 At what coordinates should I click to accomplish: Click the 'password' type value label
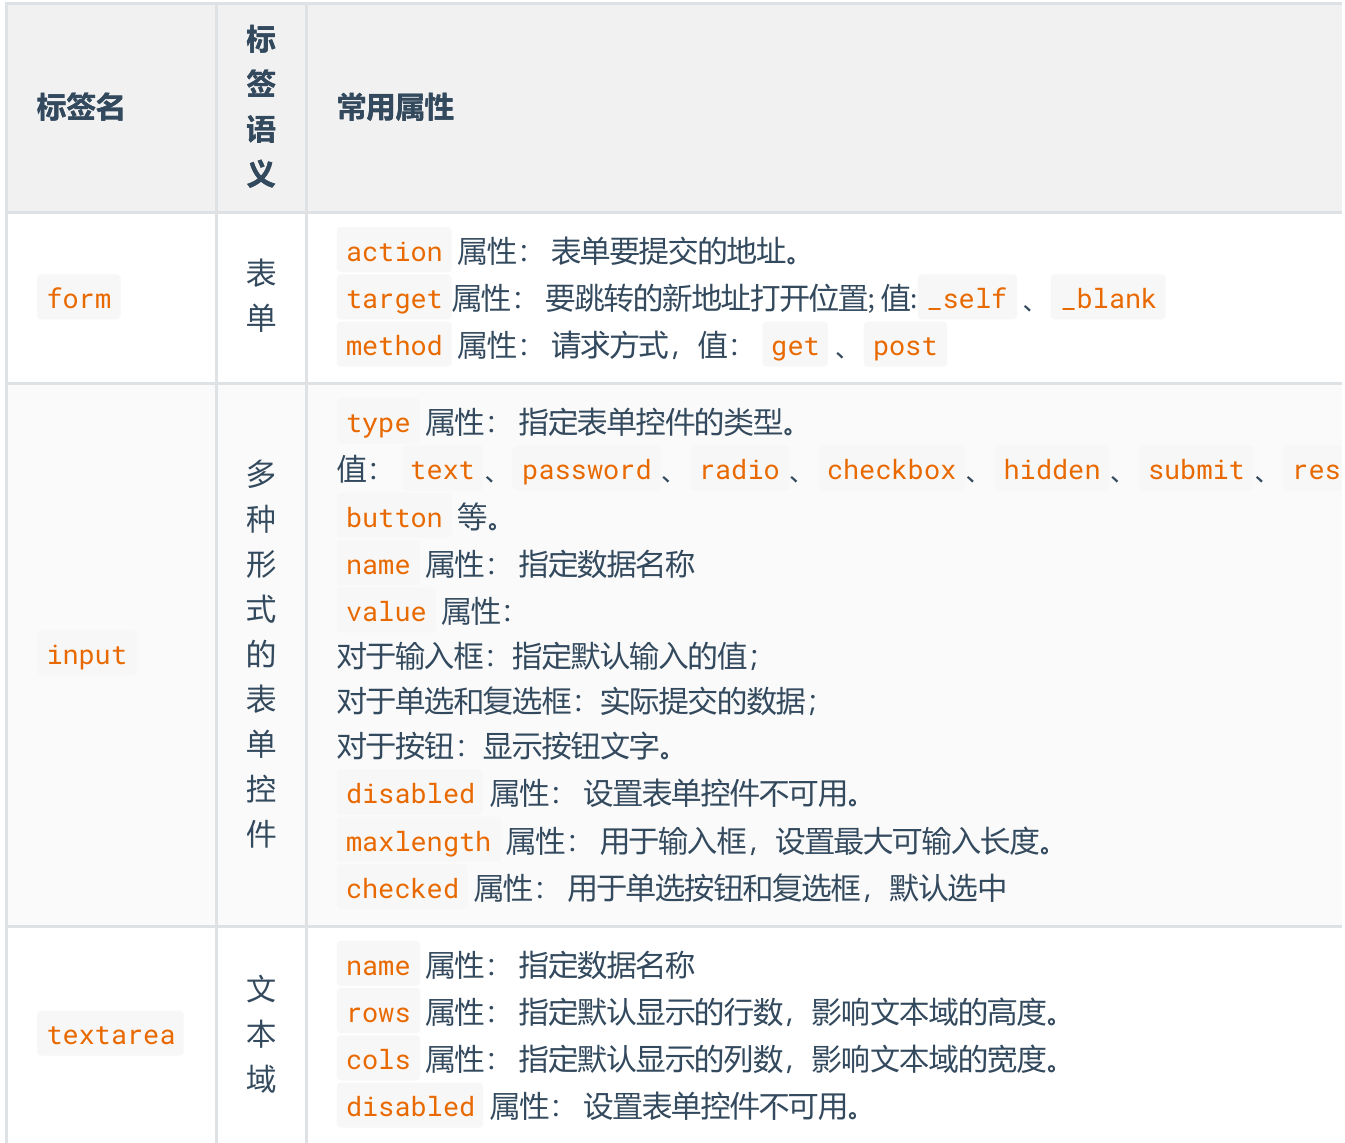pyautogui.click(x=586, y=470)
